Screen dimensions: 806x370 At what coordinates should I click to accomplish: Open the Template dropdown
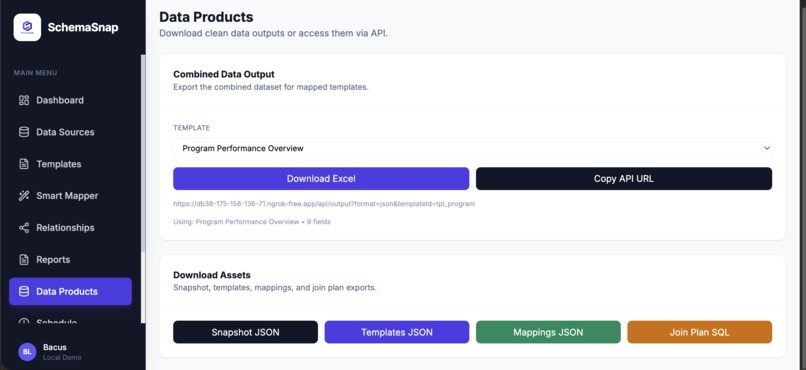click(472, 148)
